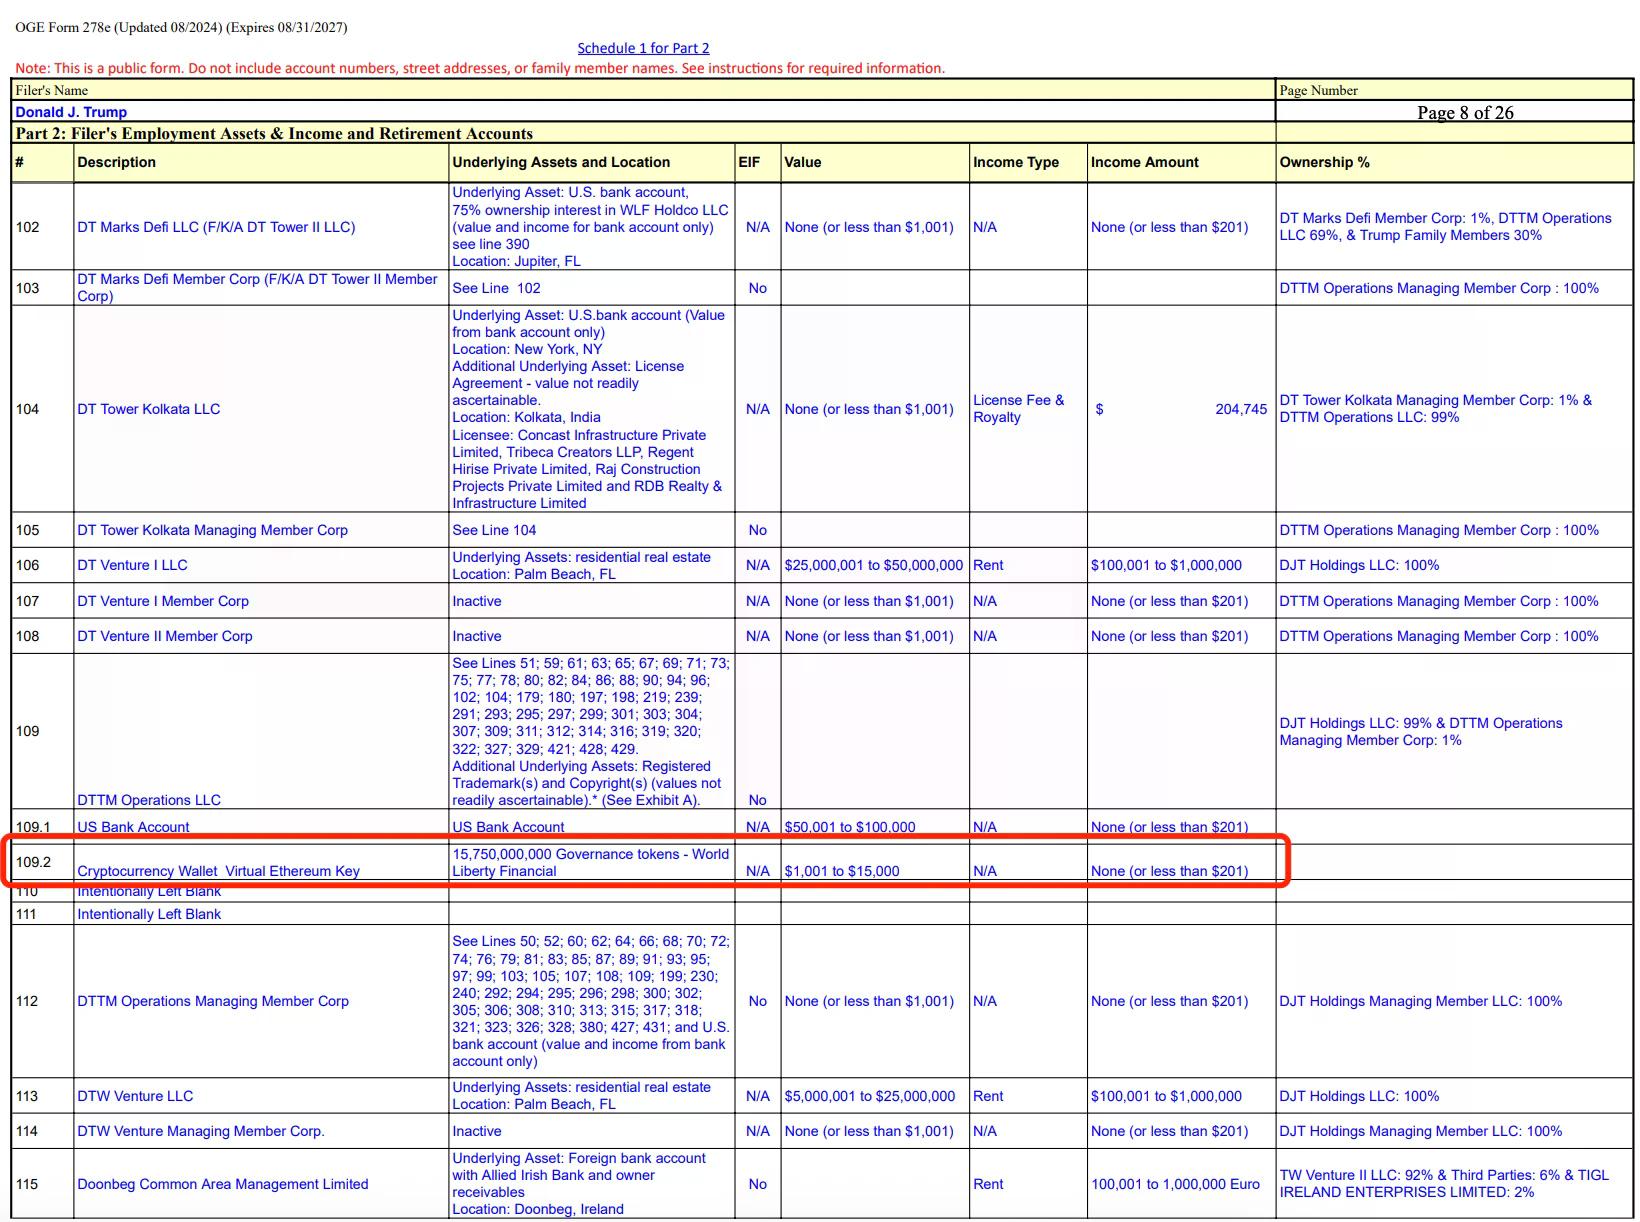The height and width of the screenshot is (1222, 1640).
Task: Select the DTW Venture LLC entry
Action: (x=135, y=1096)
